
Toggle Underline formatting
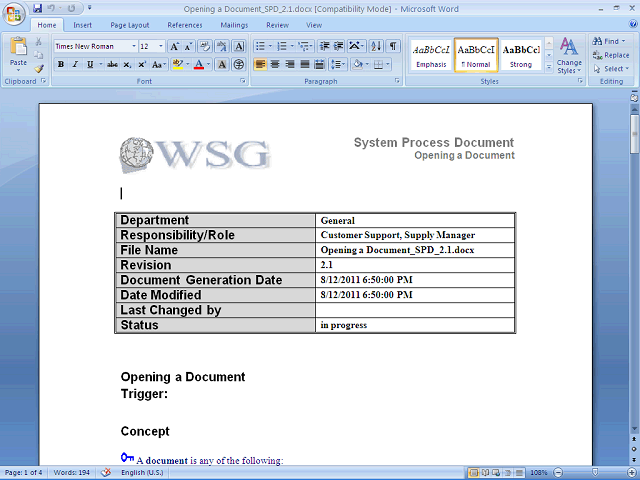click(x=90, y=64)
